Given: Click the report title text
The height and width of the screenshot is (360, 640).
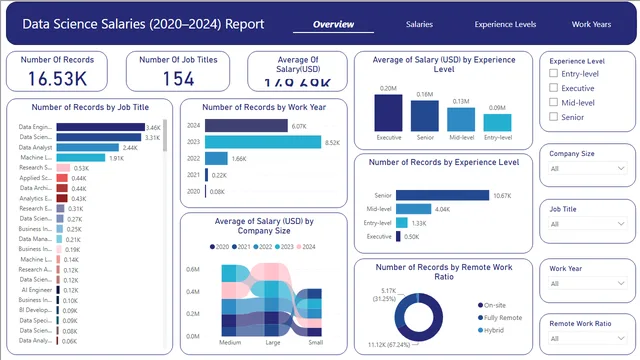Looking at the screenshot, I should pos(143,24).
